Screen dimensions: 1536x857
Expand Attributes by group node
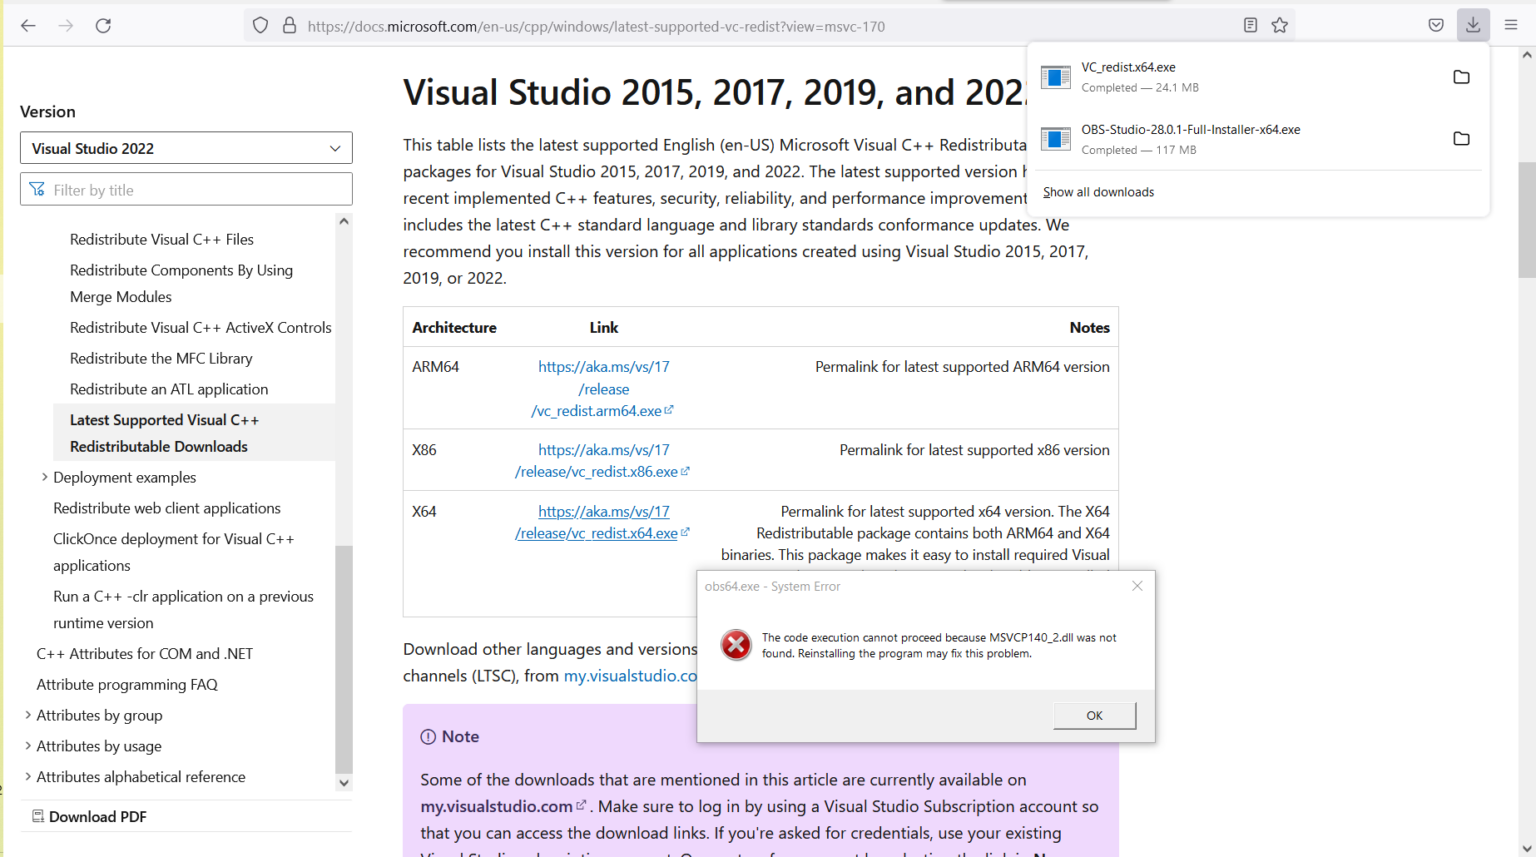pyautogui.click(x=28, y=715)
